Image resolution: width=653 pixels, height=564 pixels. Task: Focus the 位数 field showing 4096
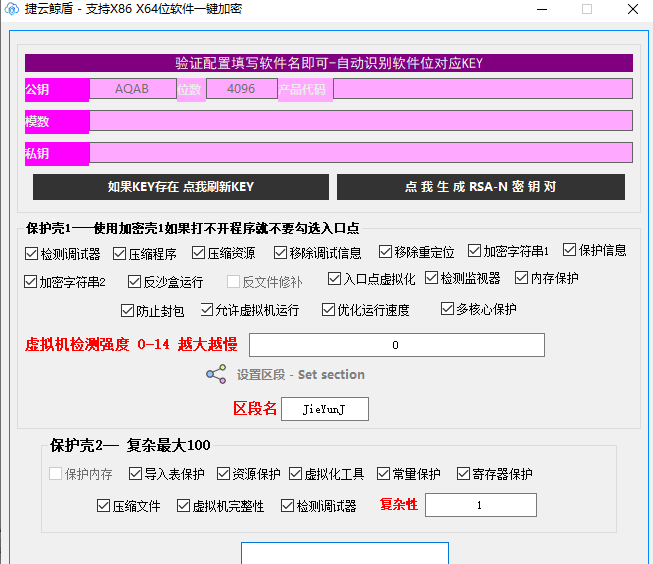(x=242, y=89)
